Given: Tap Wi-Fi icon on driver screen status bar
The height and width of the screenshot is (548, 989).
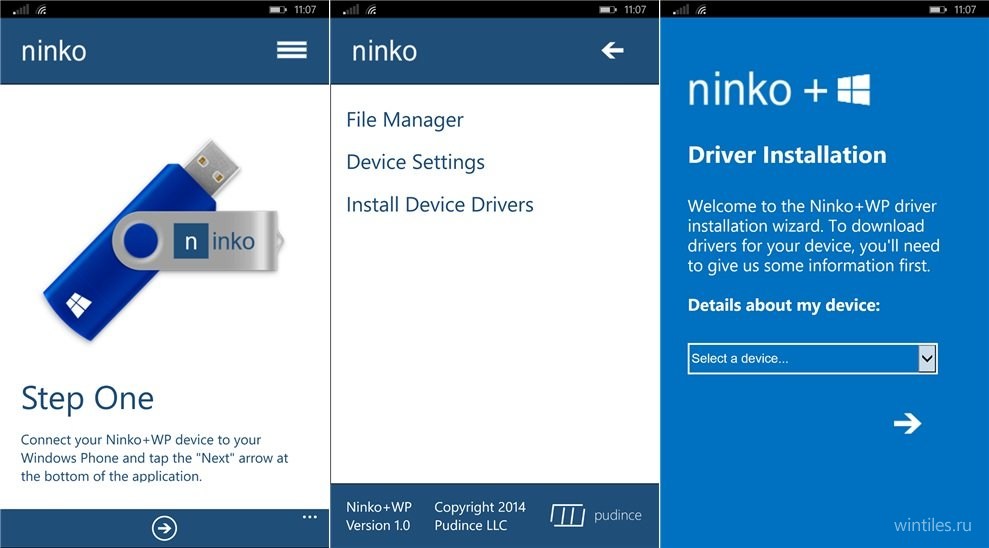Looking at the screenshot, I should (702, 9).
